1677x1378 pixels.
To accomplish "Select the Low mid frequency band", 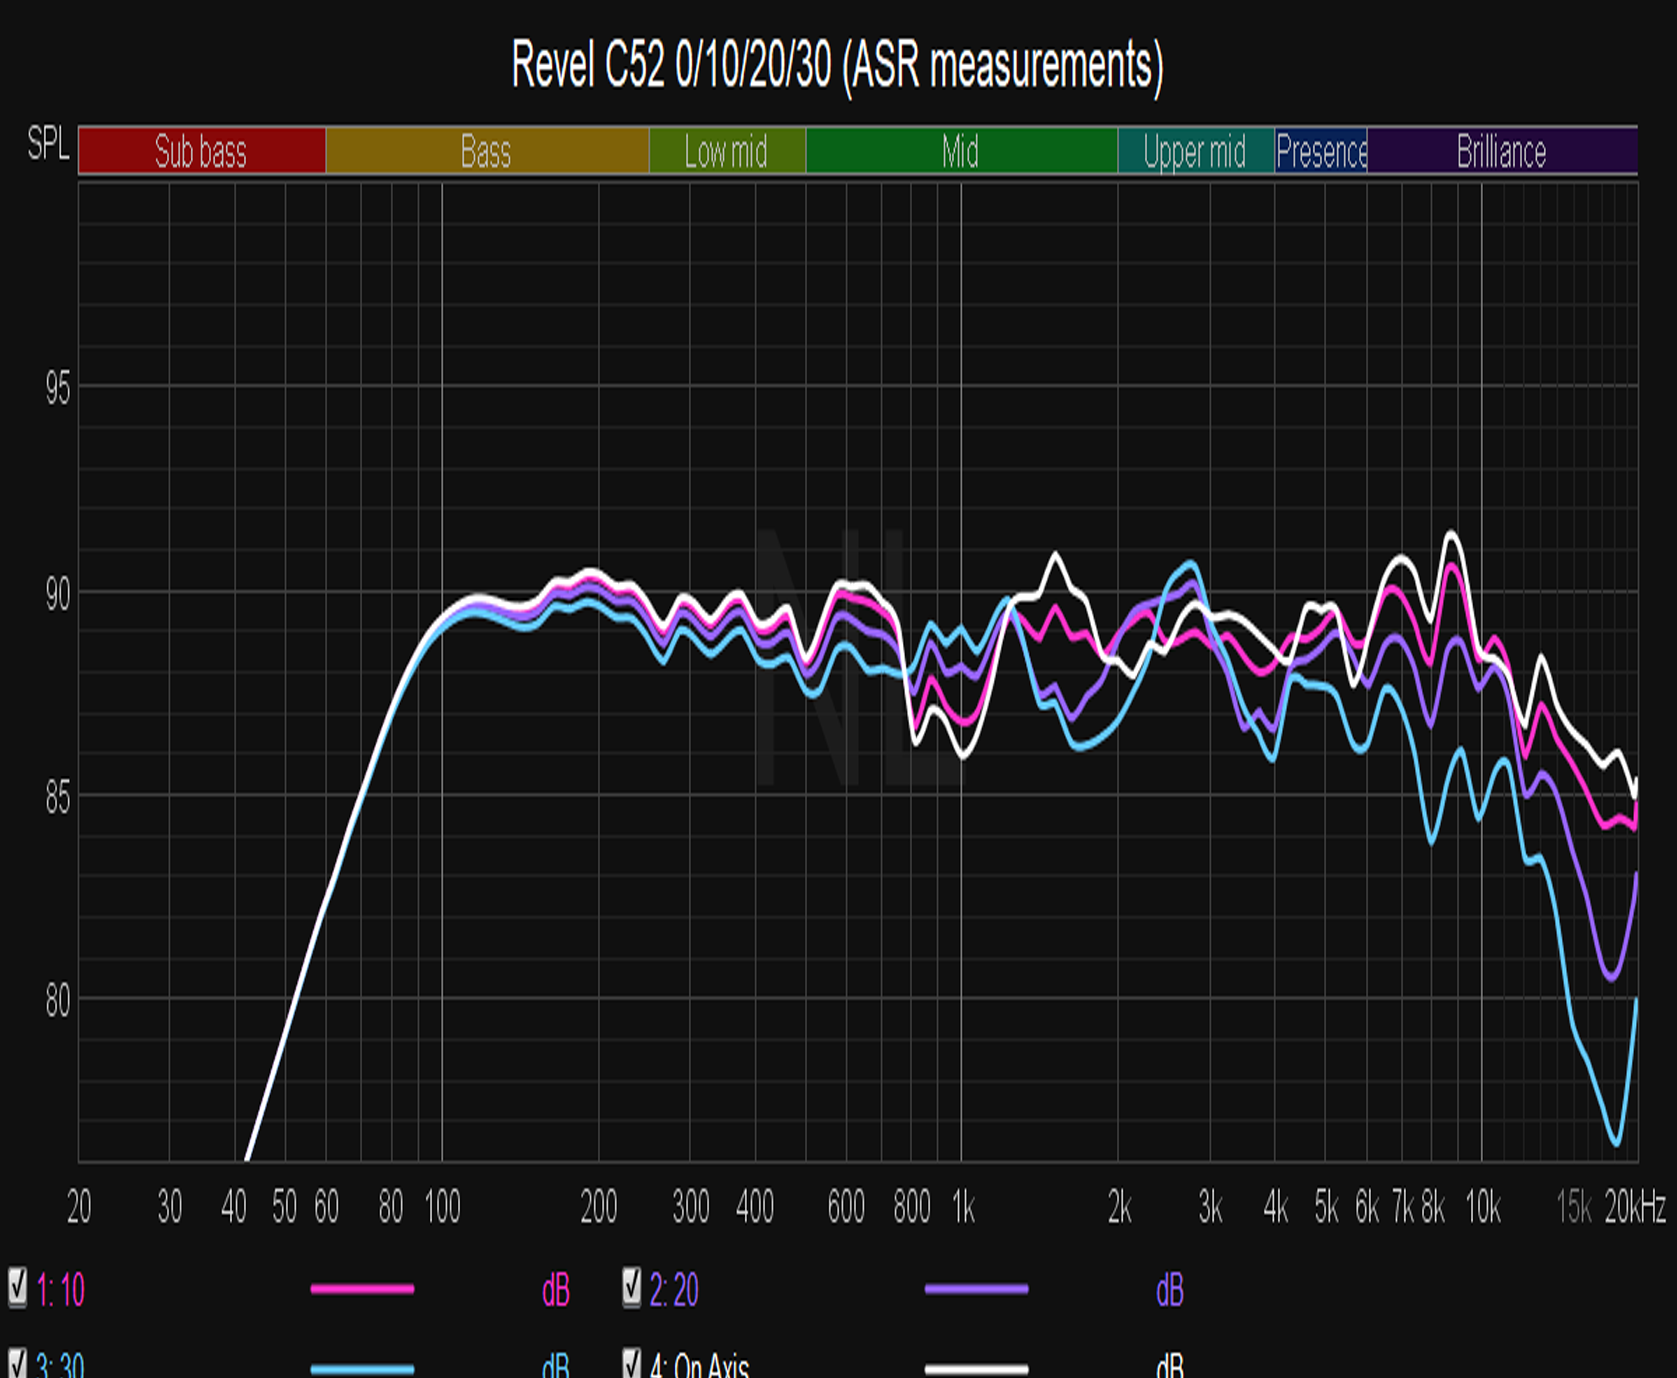I will click(727, 151).
